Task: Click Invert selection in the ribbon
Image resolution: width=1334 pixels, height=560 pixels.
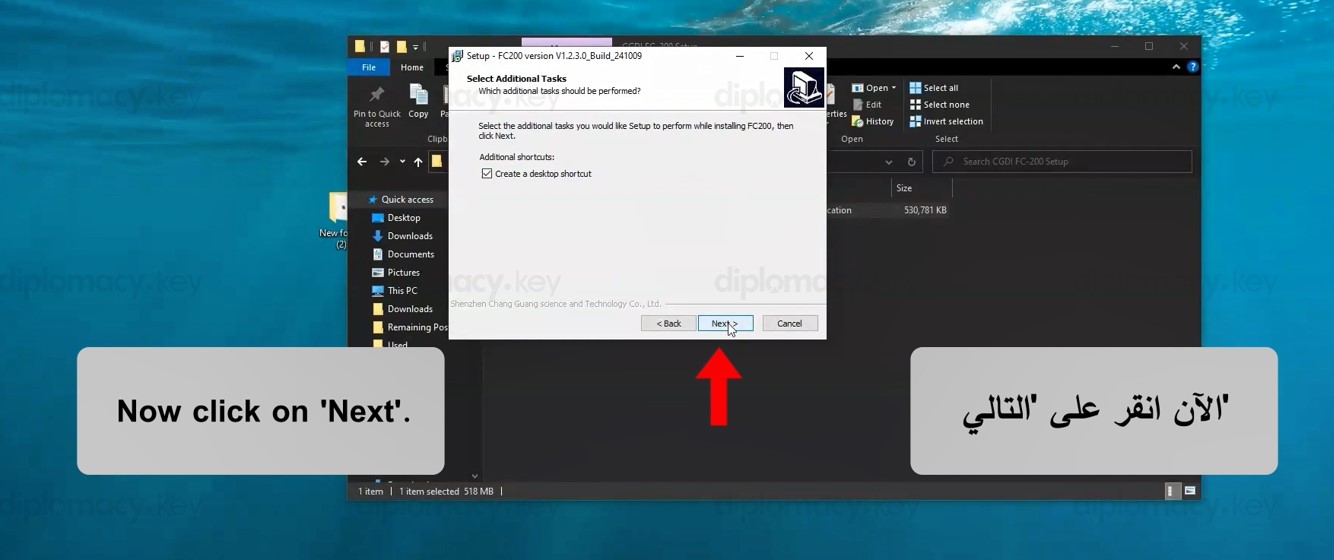Action: point(946,121)
